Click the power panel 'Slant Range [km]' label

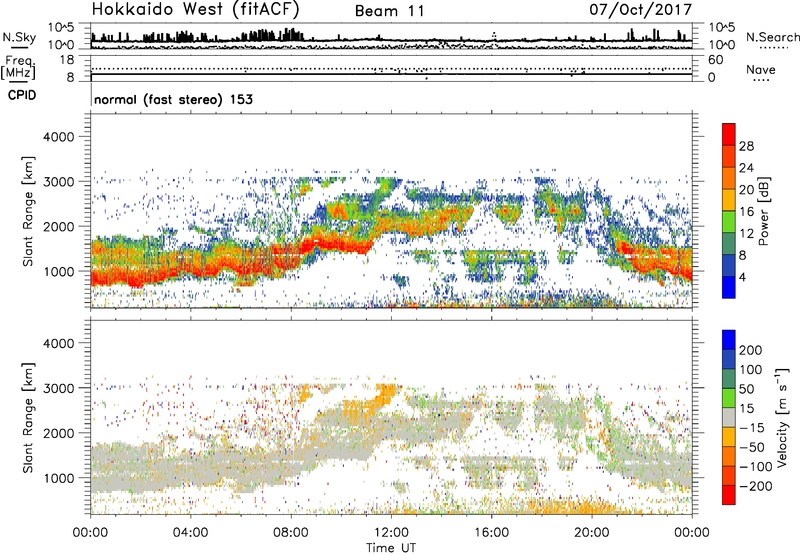coord(28,211)
